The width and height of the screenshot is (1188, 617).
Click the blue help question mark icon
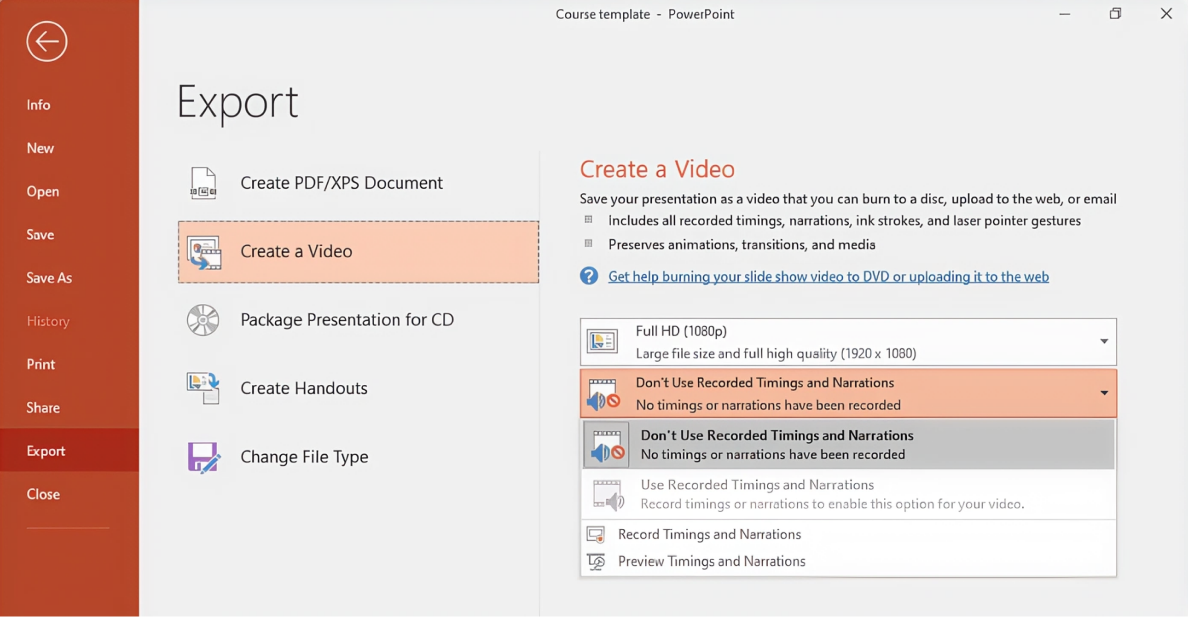click(x=588, y=275)
